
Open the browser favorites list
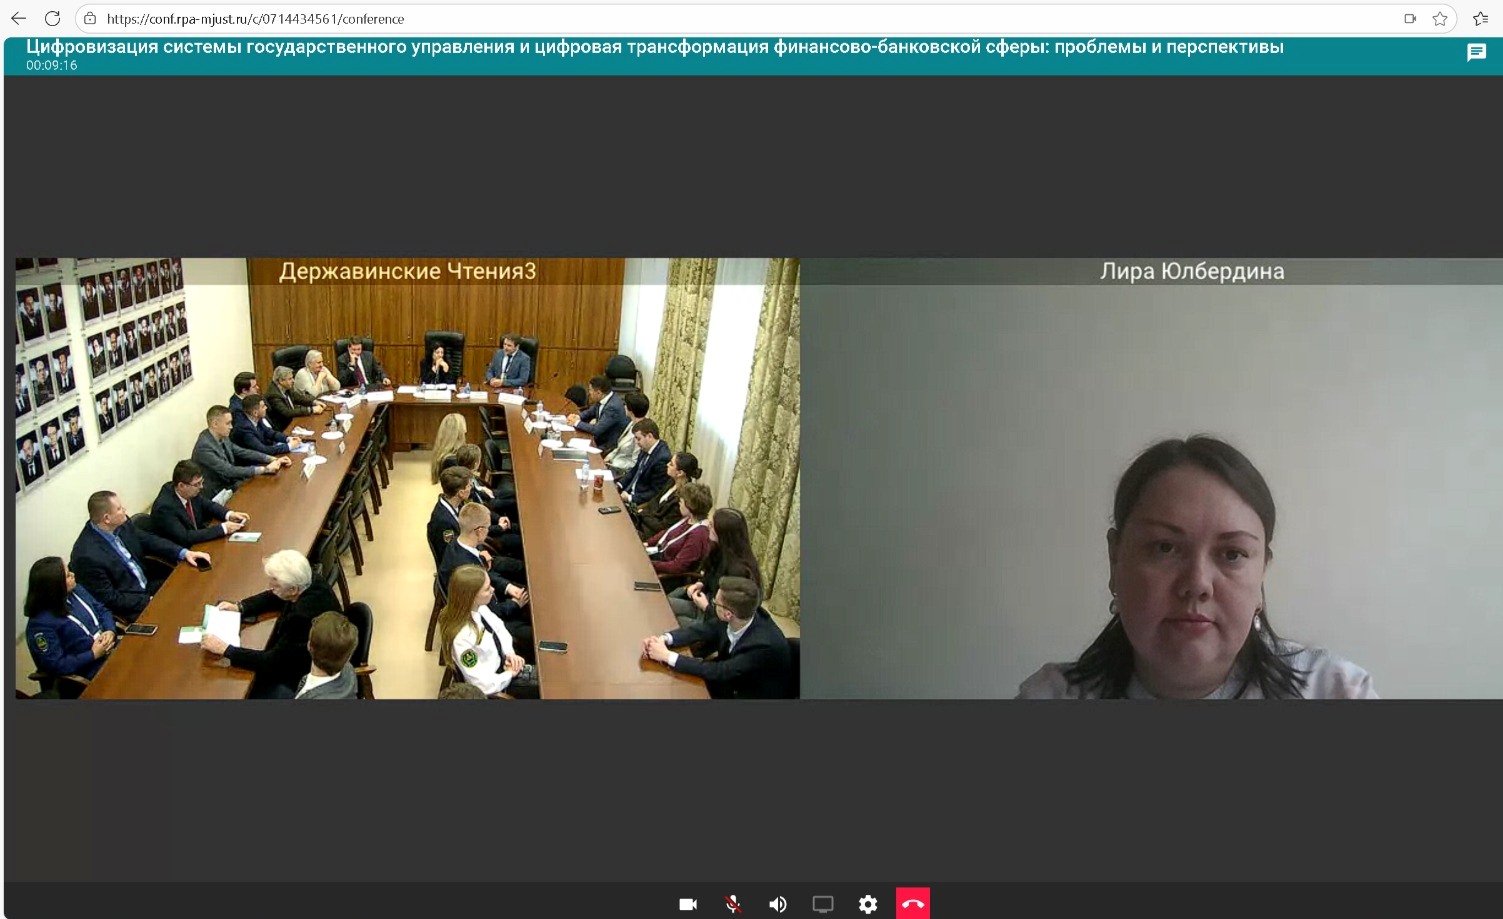click(1481, 18)
